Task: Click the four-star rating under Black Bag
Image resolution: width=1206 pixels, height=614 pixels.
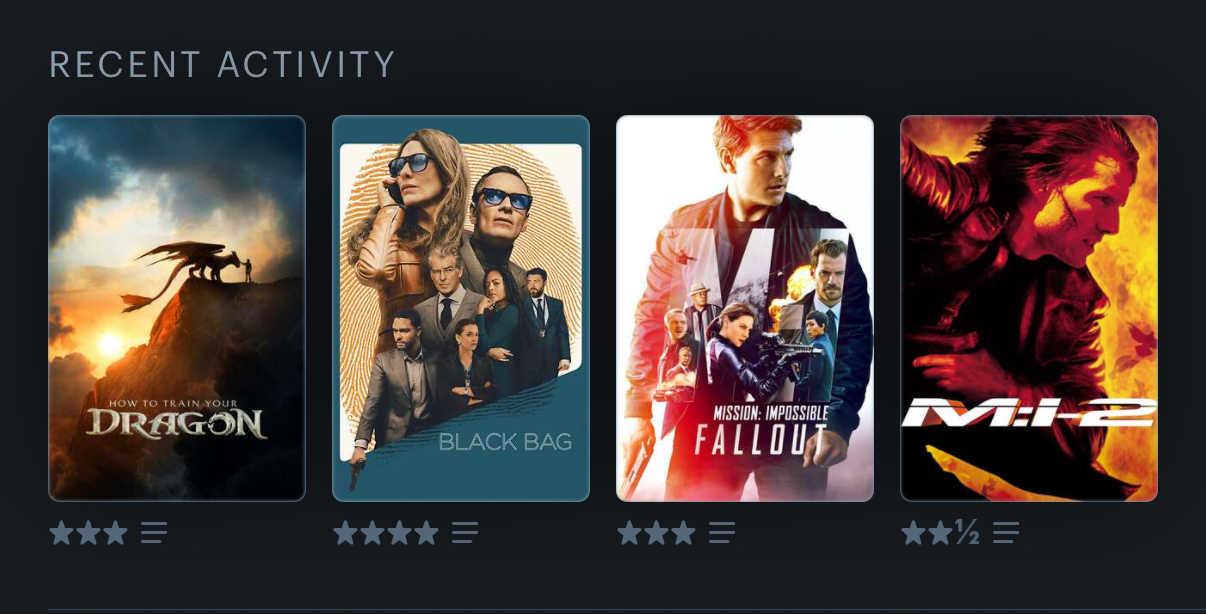Action: pos(386,532)
